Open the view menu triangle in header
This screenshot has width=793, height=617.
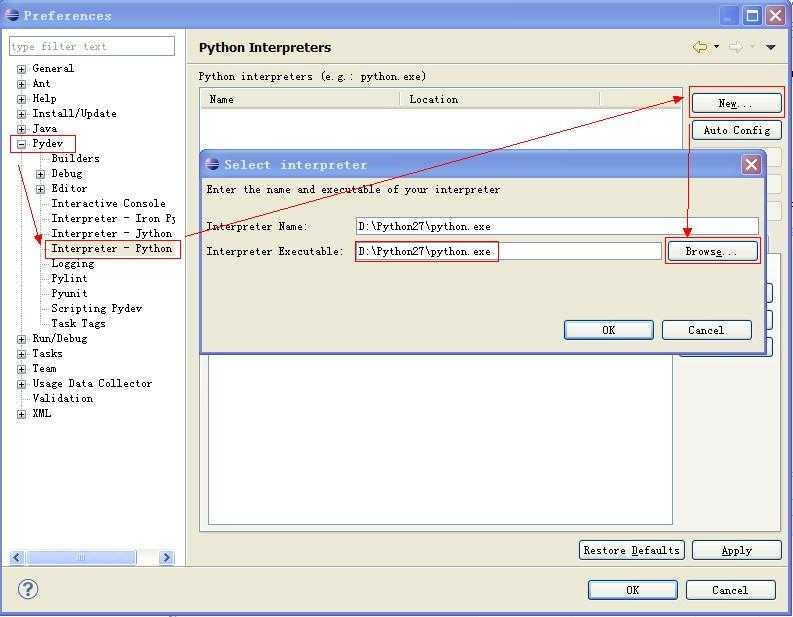click(x=770, y=47)
